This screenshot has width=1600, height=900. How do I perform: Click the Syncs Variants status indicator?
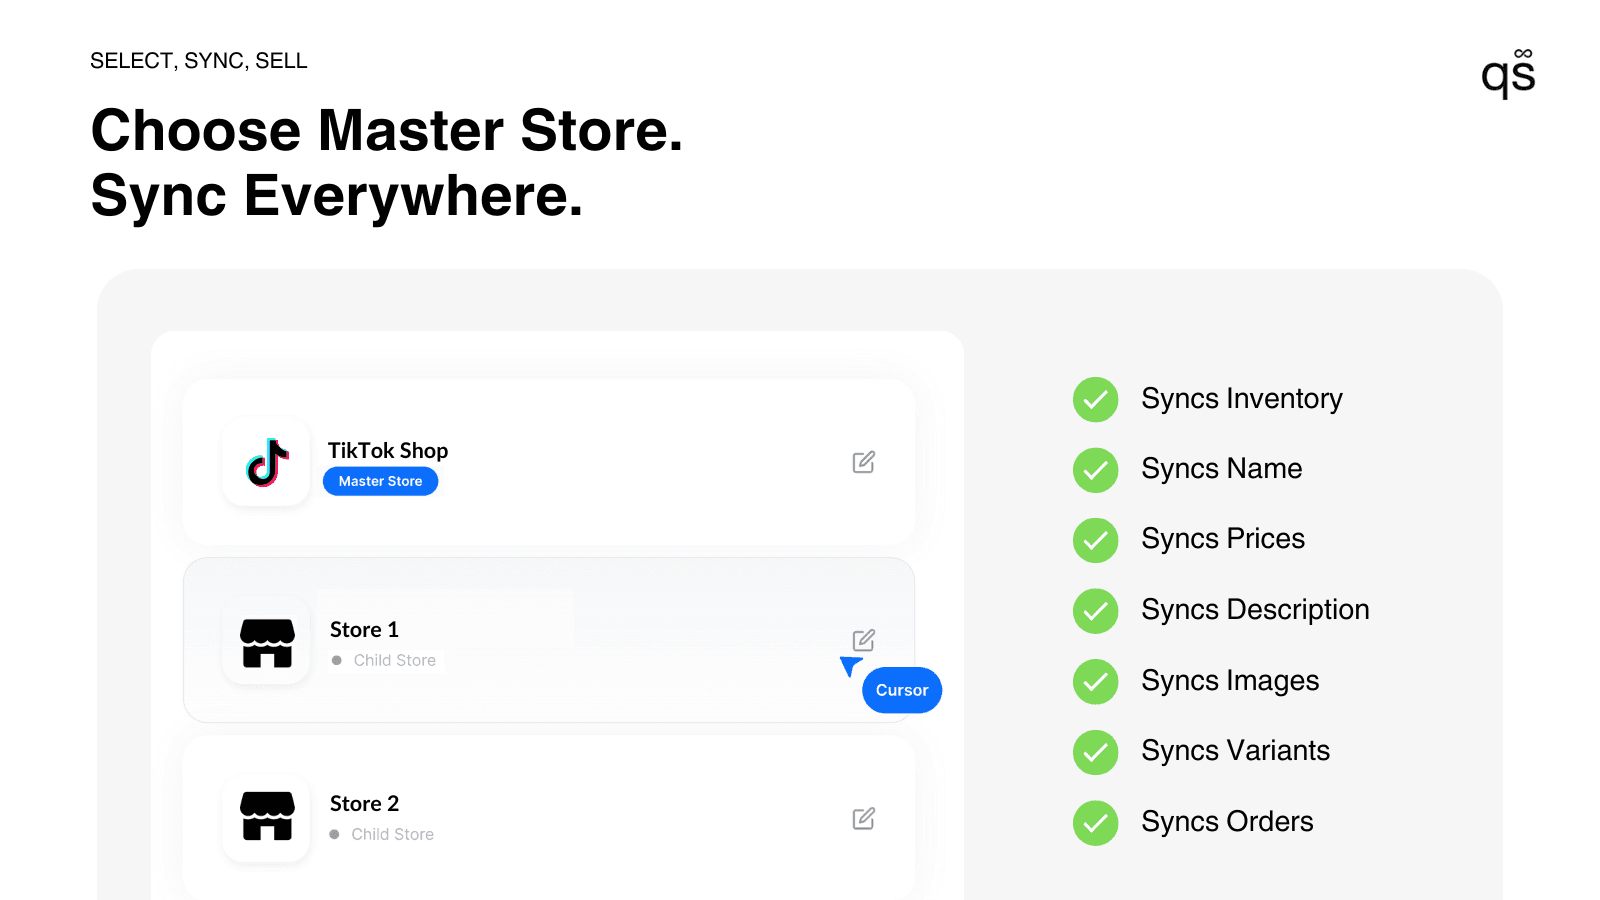(1095, 752)
